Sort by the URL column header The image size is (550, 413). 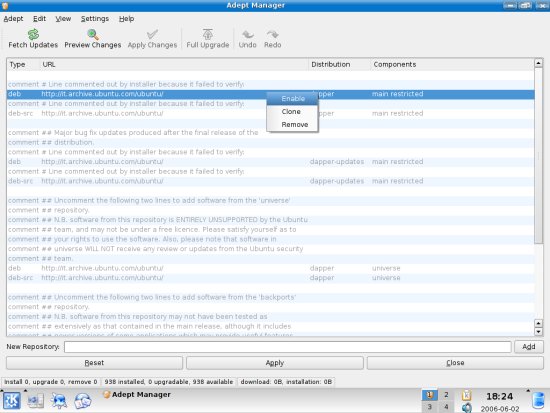tap(174, 65)
